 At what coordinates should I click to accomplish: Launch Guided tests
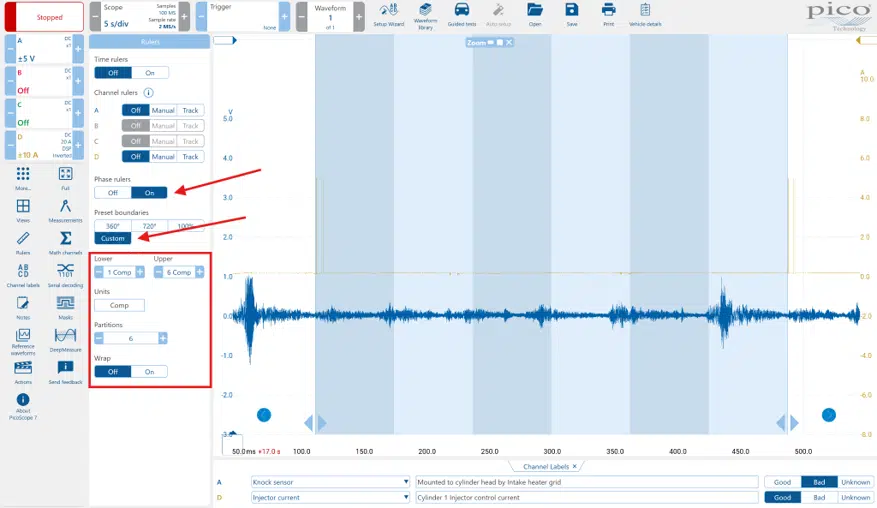tap(461, 14)
